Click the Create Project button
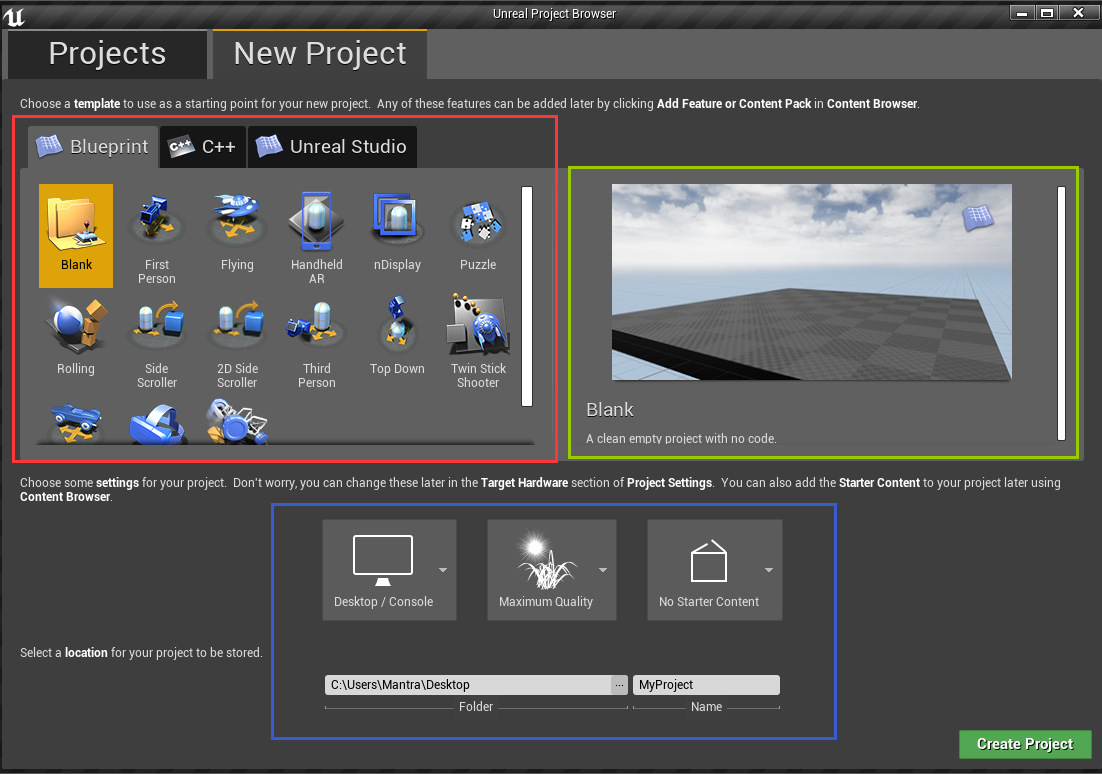The height and width of the screenshot is (774, 1102). (1025, 744)
